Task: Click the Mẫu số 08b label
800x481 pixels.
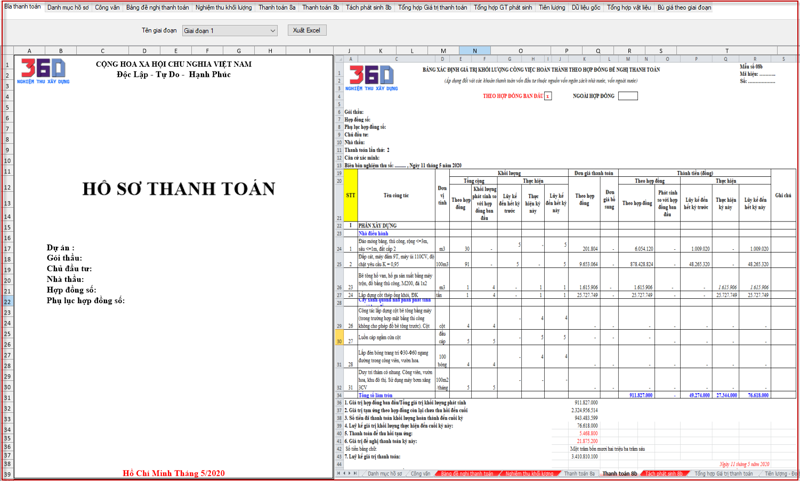Action: click(x=751, y=67)
